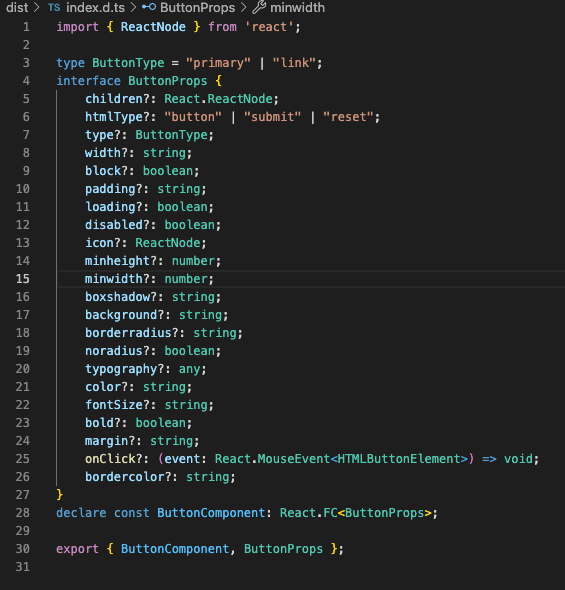
Task: Click the 'void' return type
Action: (x=518, y=459)
